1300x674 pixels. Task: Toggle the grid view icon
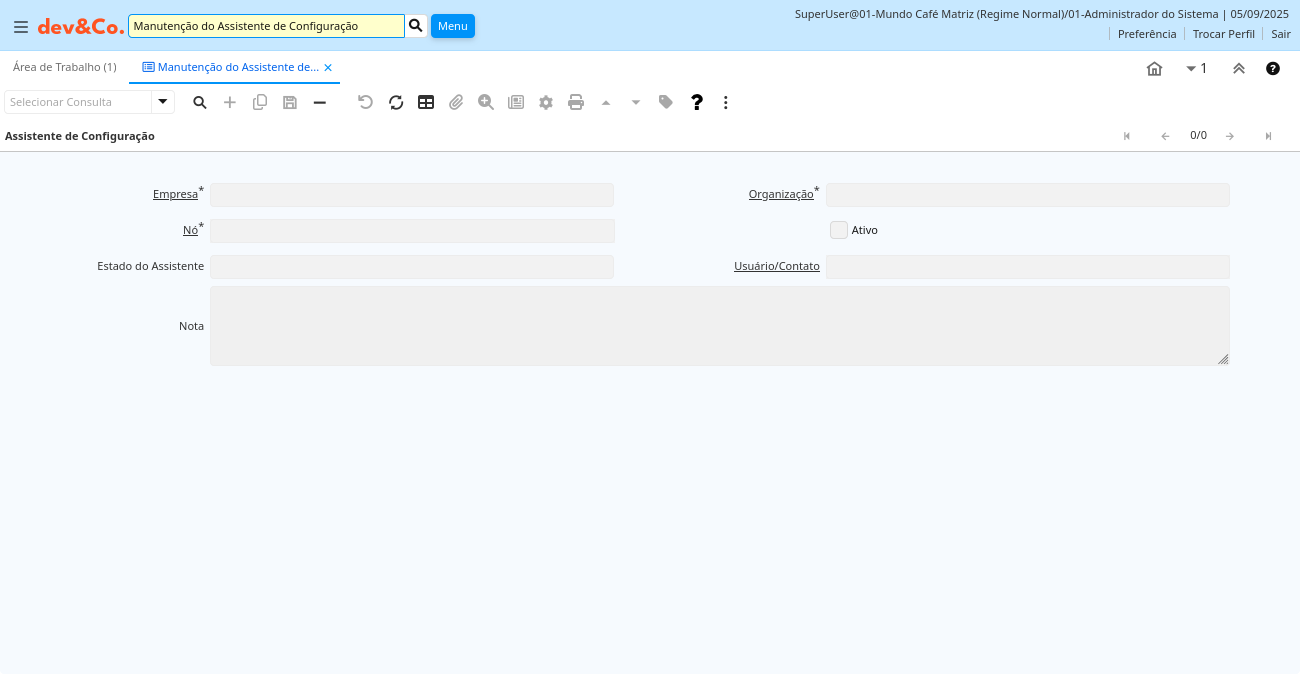(x=426, y=102)
